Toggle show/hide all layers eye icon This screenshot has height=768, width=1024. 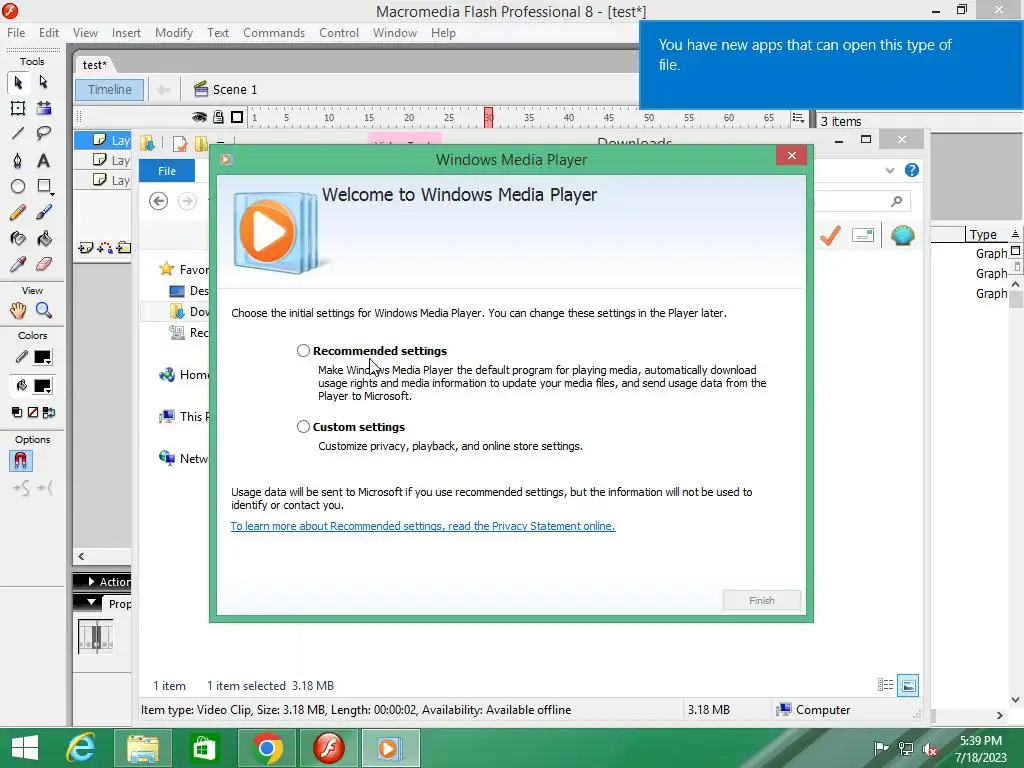199,117
